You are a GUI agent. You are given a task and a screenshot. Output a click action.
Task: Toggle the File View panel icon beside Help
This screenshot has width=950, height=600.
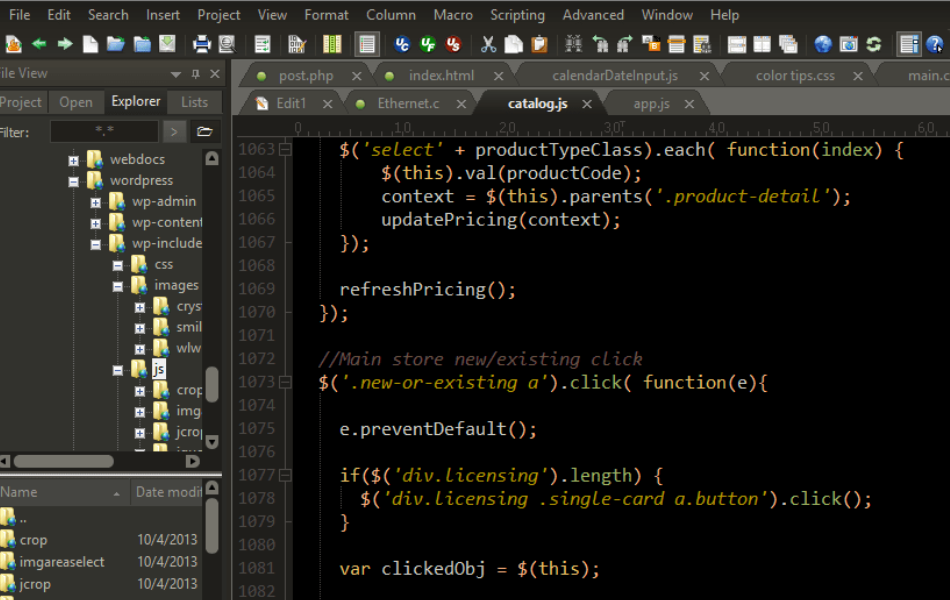(909, 44)
